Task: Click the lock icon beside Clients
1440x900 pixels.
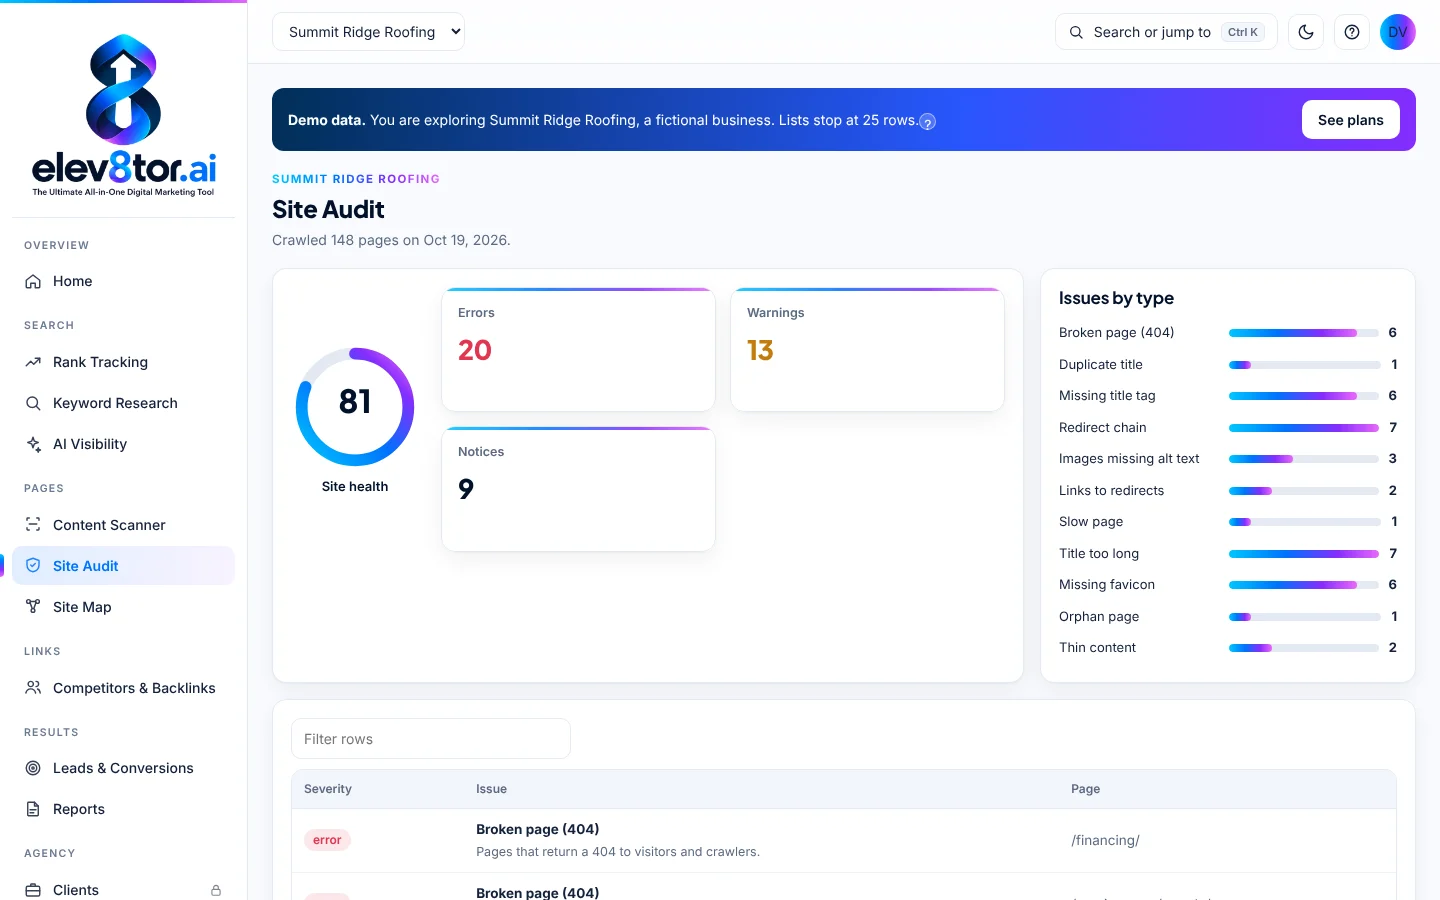Action: [216, 890]
